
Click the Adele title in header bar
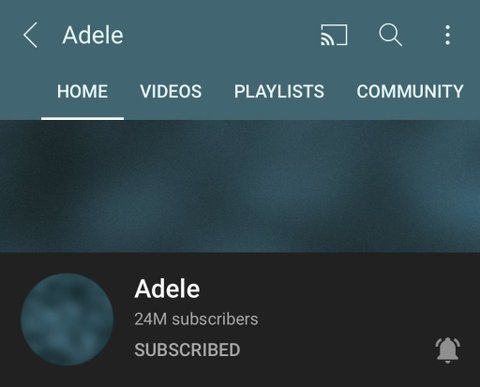[x=93, y=35]
